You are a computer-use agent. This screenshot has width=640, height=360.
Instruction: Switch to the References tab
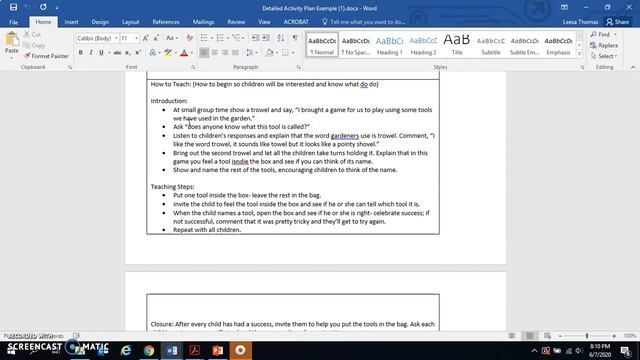coord(166,22)
